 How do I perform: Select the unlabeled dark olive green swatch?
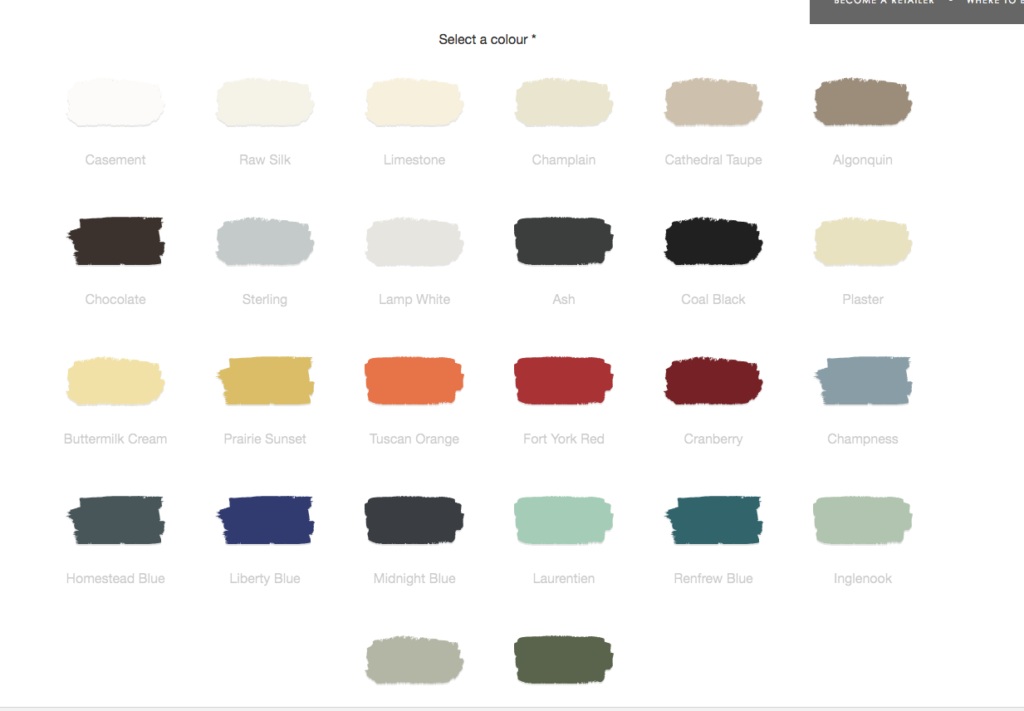[564, 660]
